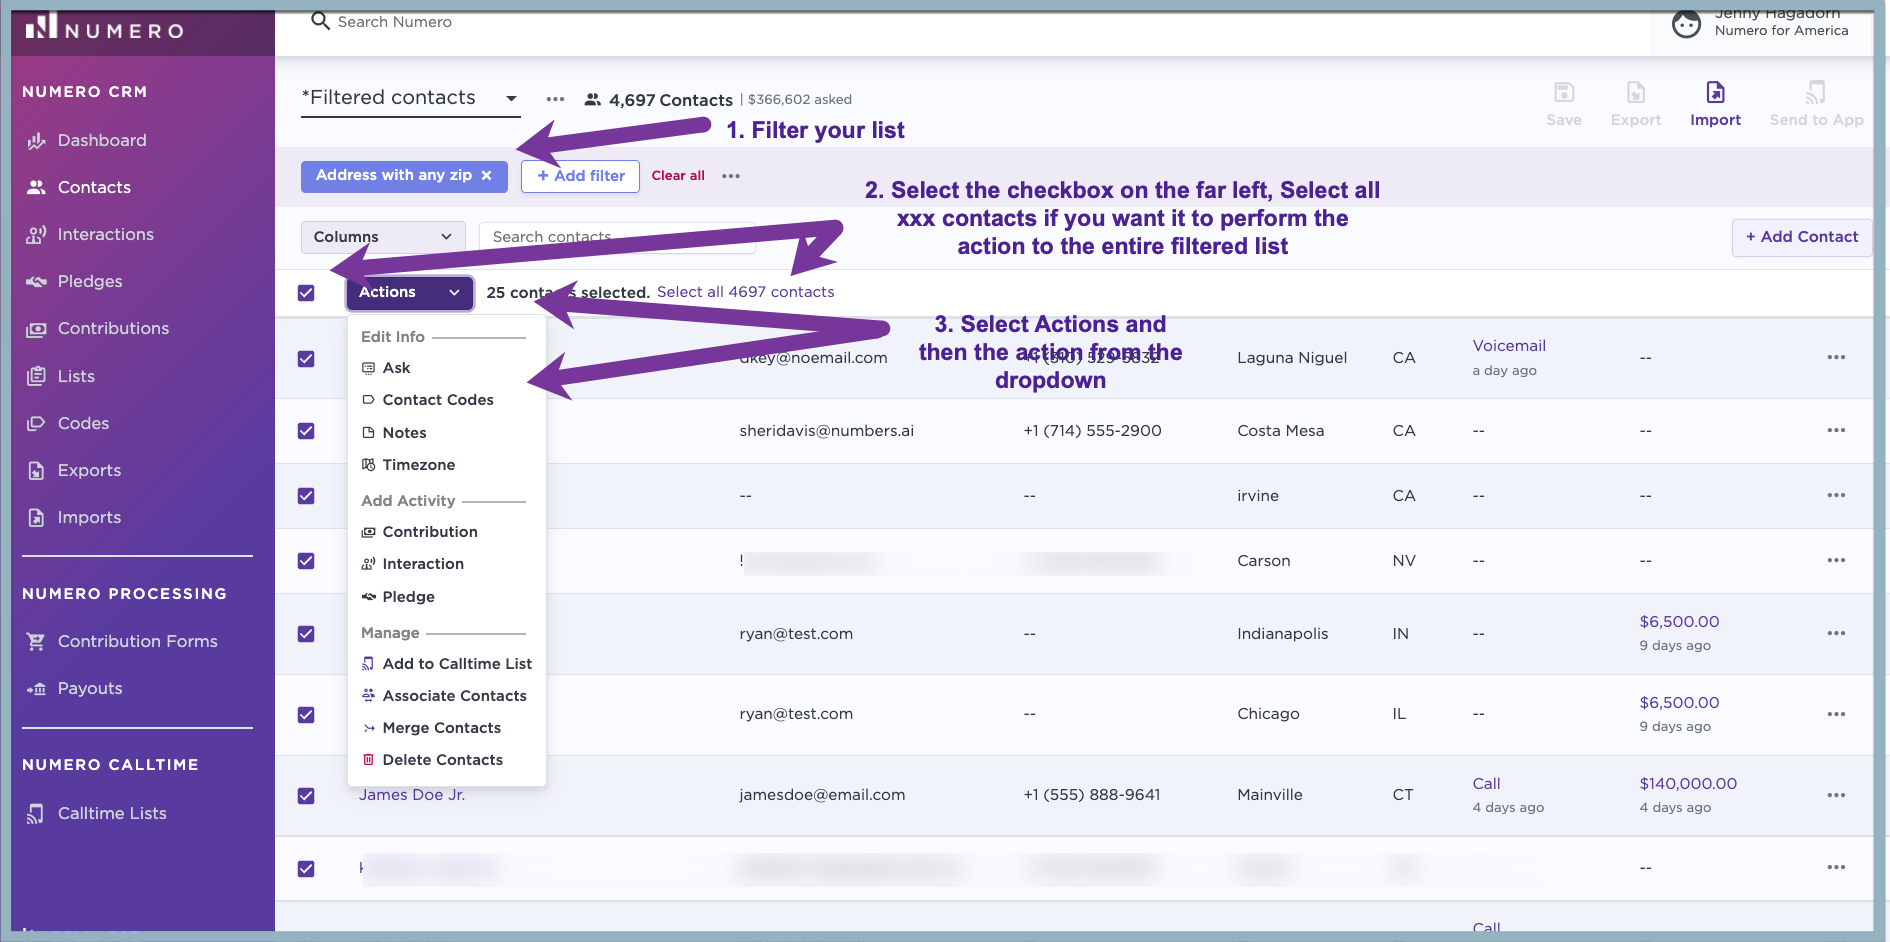Click the Codes tag icon in sidebar
The height and width of the screenshot is (942, 1890).
click(37, 423)
